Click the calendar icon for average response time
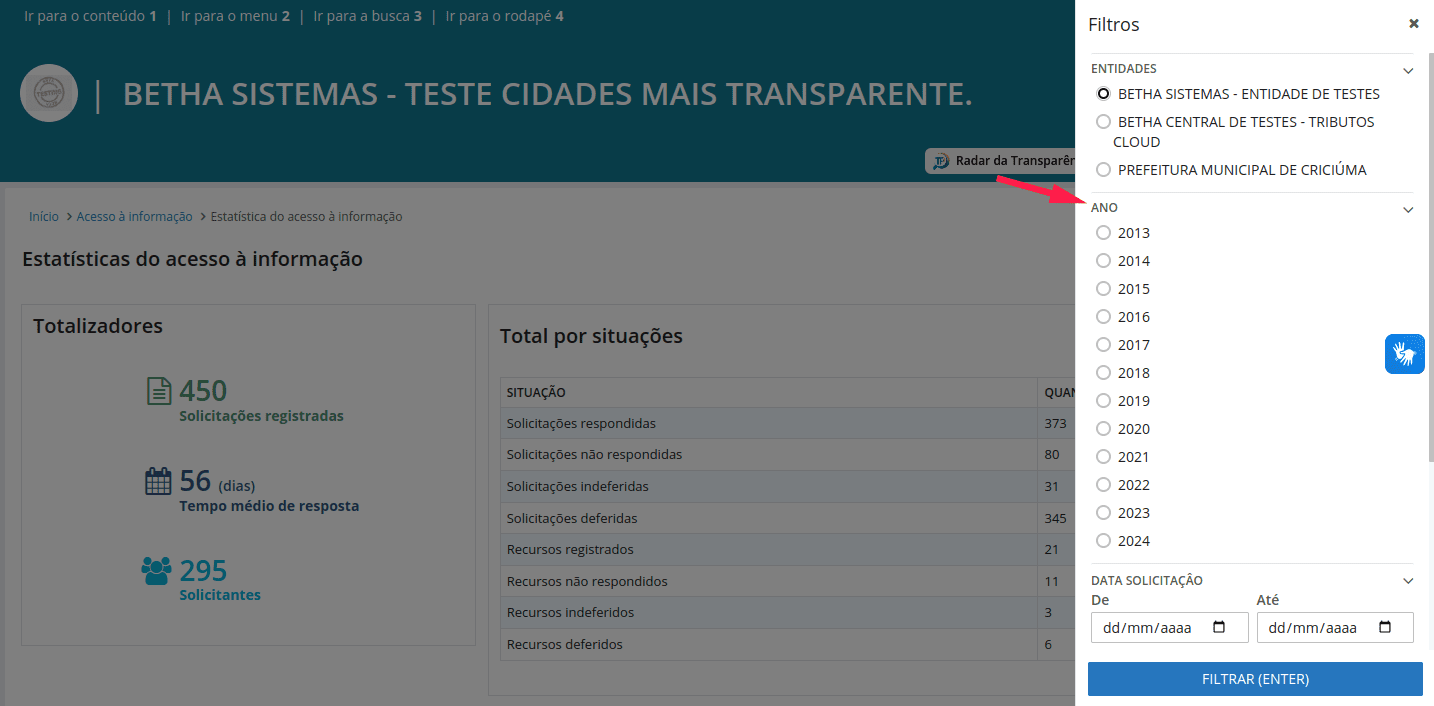This screenshot has width=1434, height=706. 159,481
